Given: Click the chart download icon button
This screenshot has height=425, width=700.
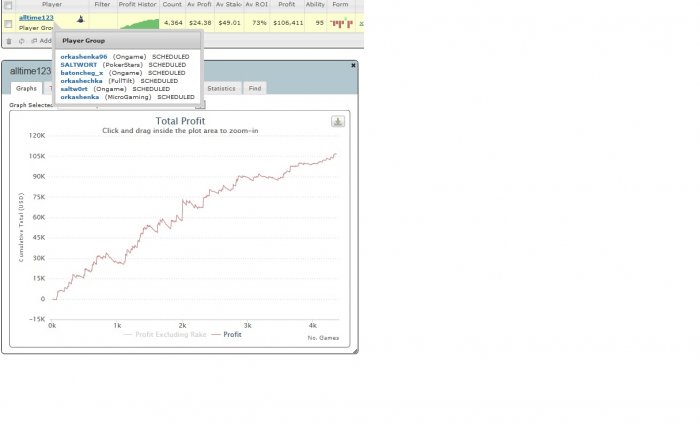Looking at the screenshot, I should point(338,121).
